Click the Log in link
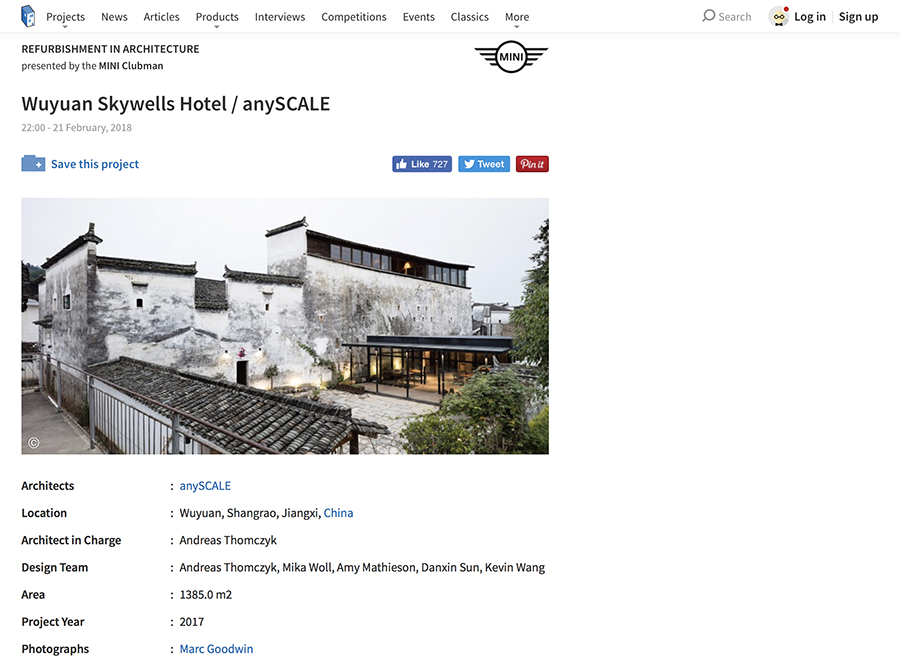Image resolution: width=900 pixels, height=658 pixels. pos(810,17)
